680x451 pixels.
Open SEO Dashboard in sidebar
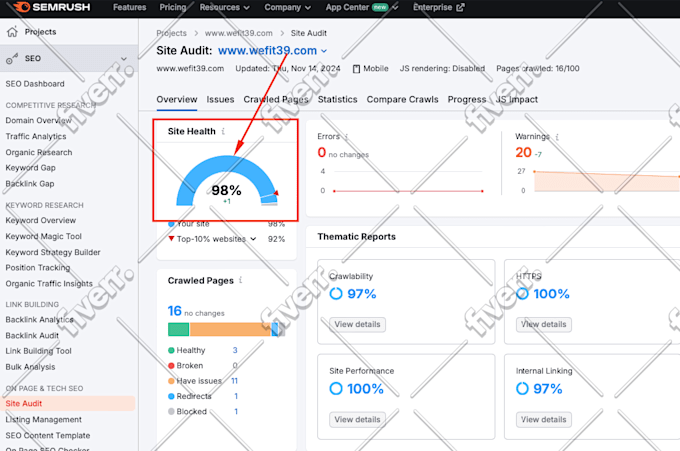click(x=35, y=84)
